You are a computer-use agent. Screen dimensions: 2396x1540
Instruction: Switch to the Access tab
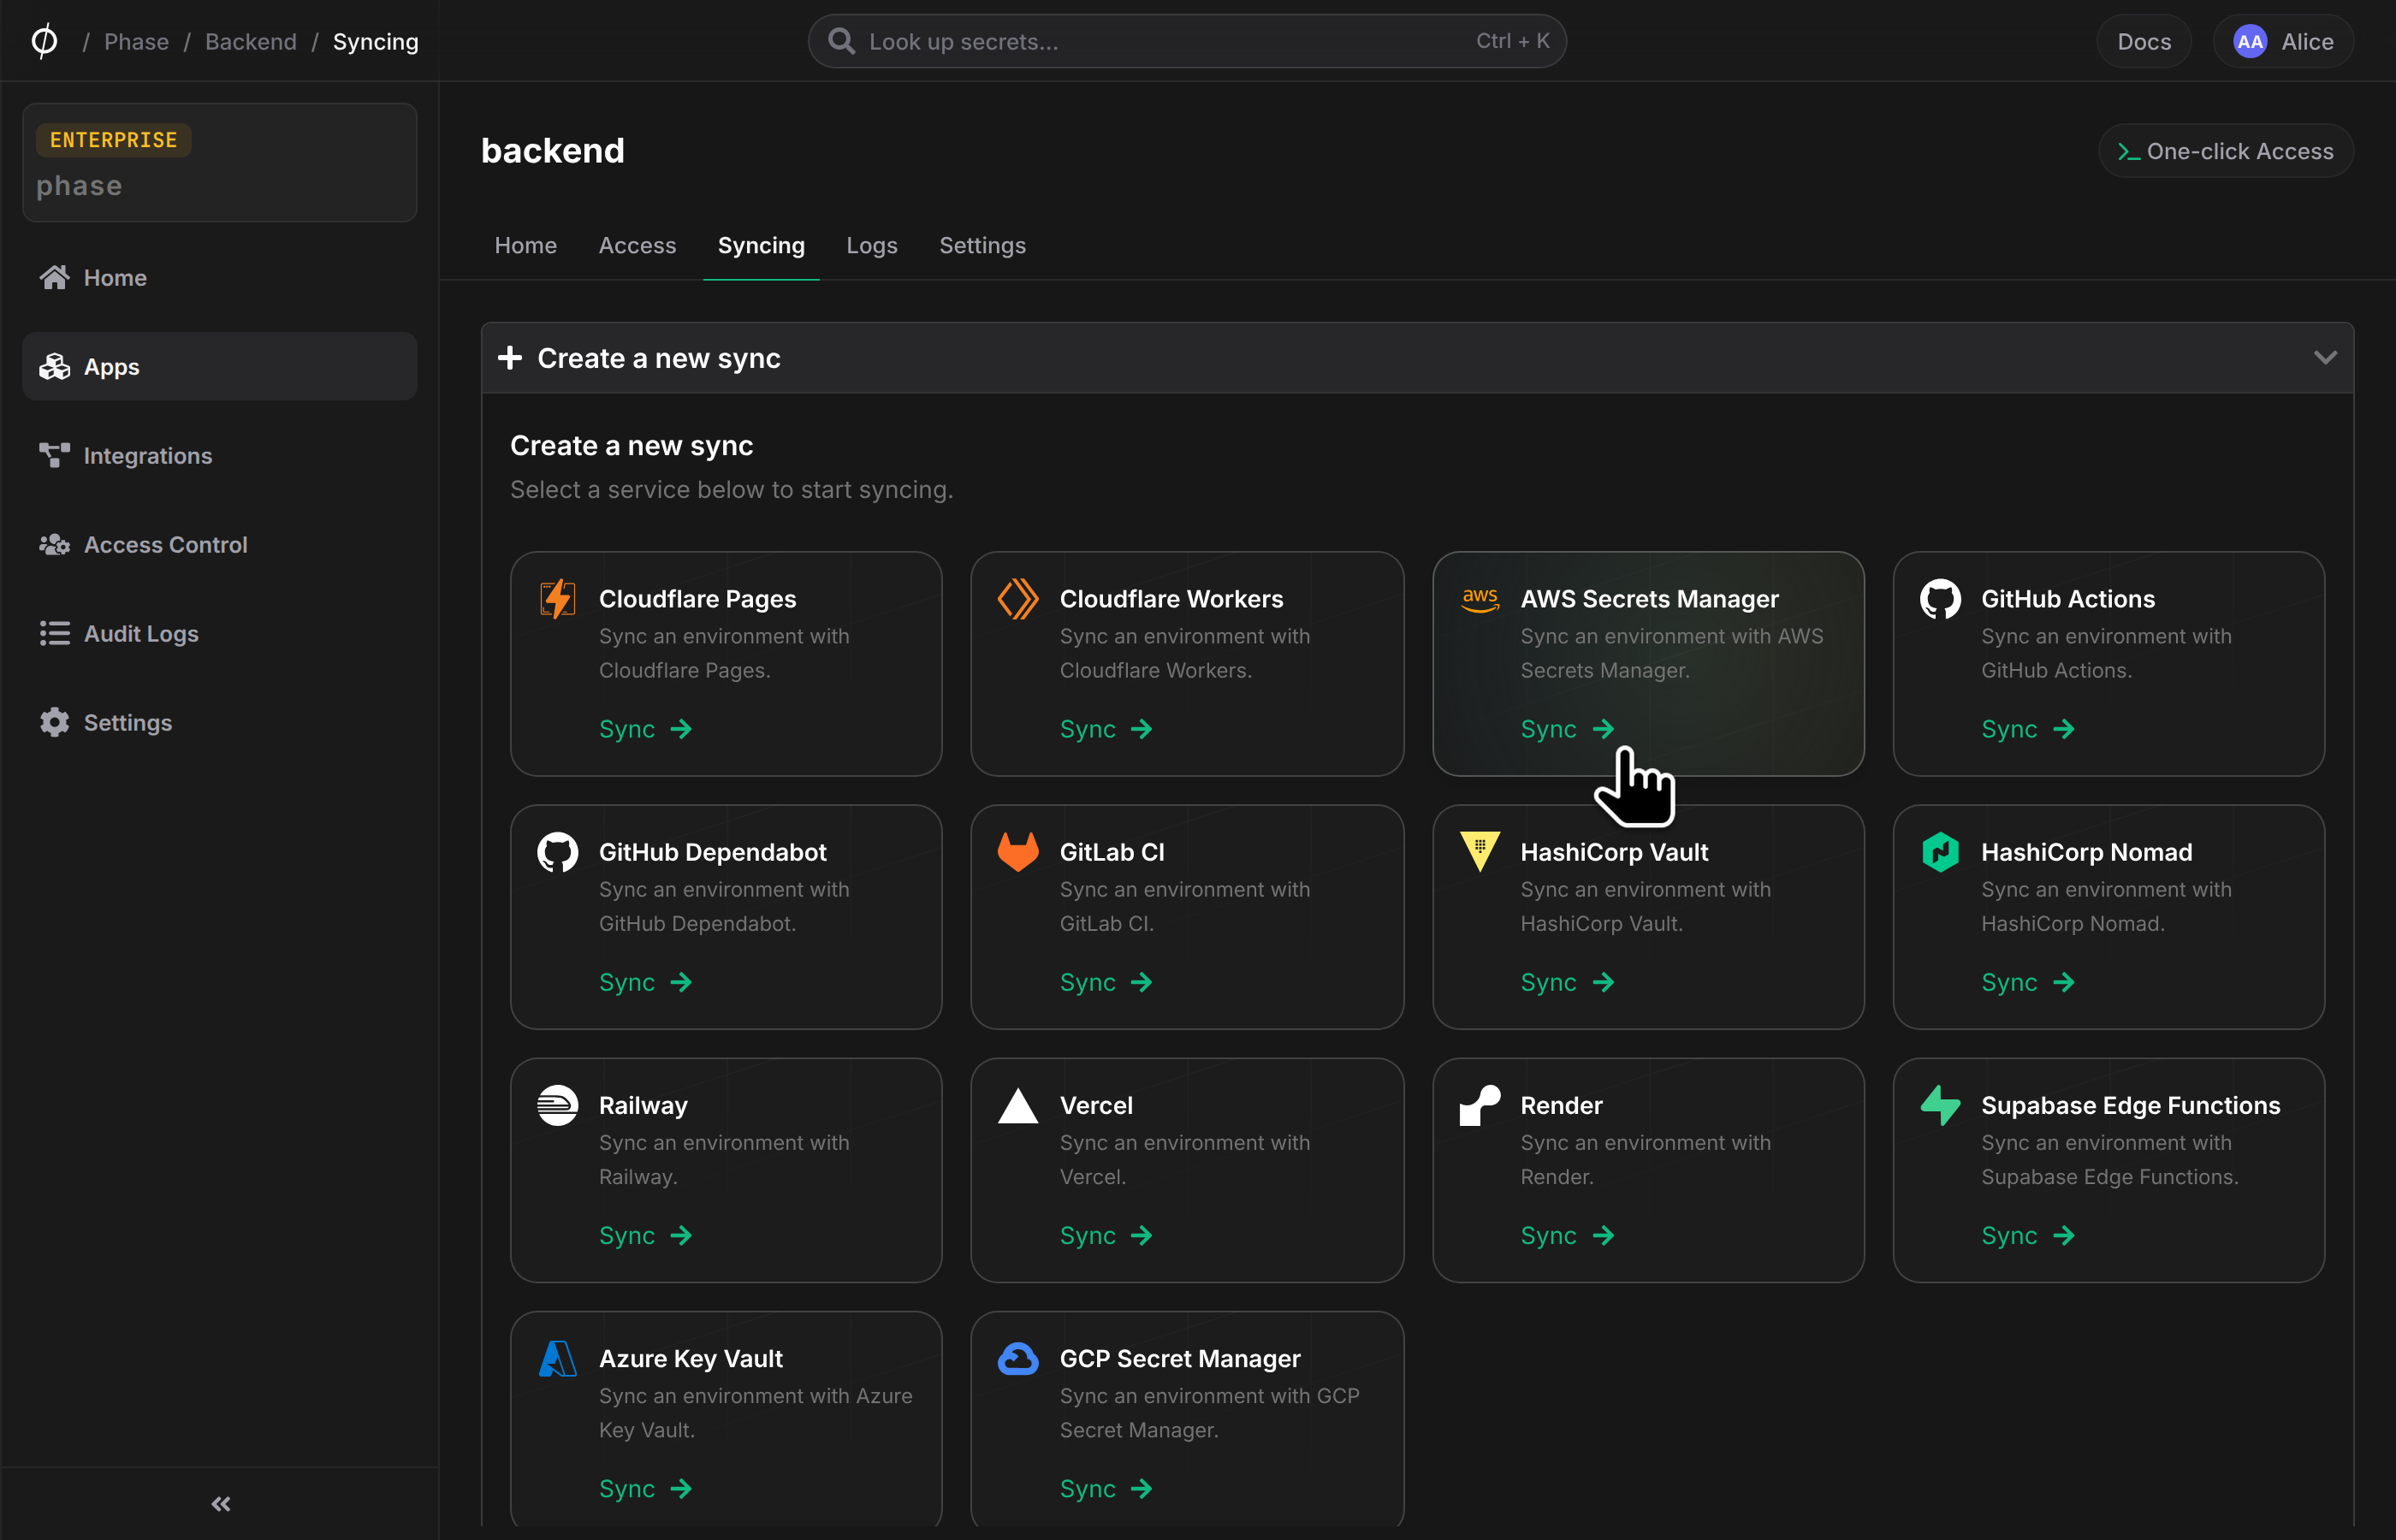pyautogui.click(x=637, y=245)
